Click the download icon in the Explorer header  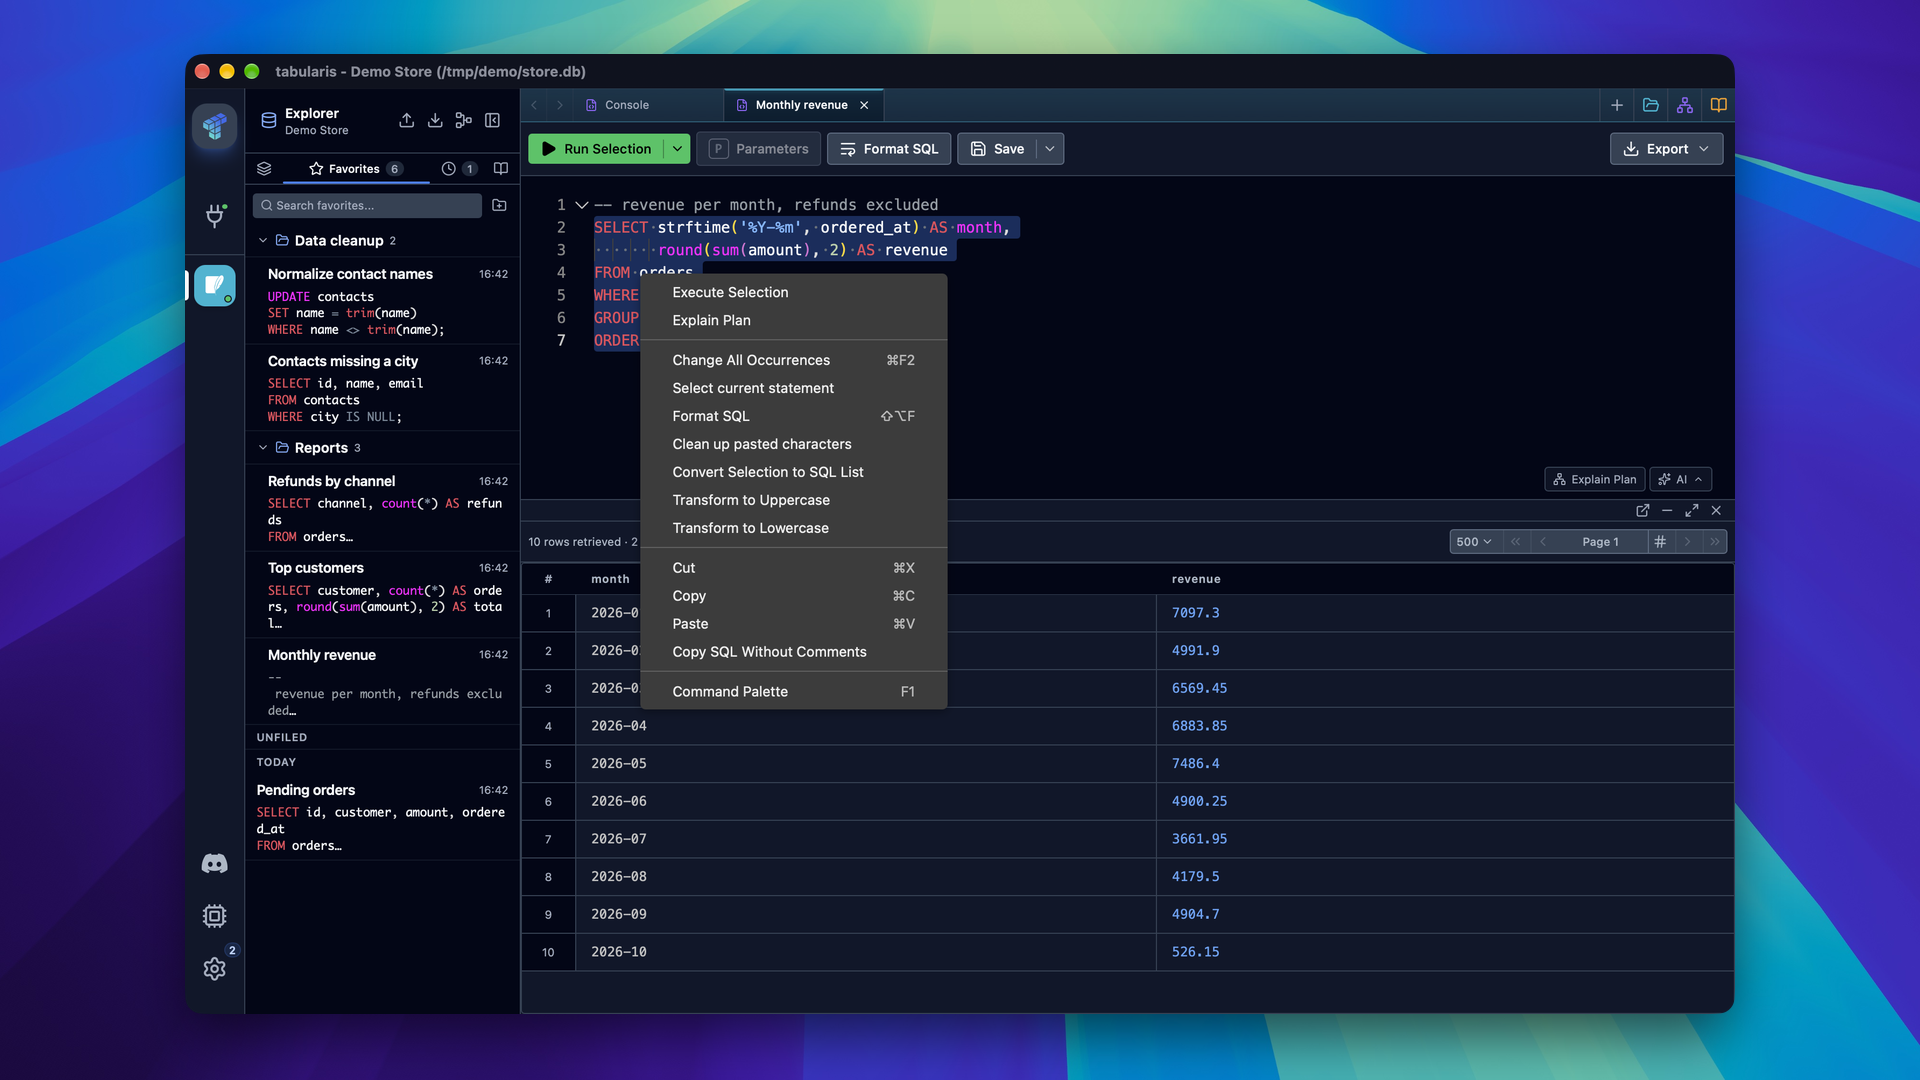click(435, 120)
